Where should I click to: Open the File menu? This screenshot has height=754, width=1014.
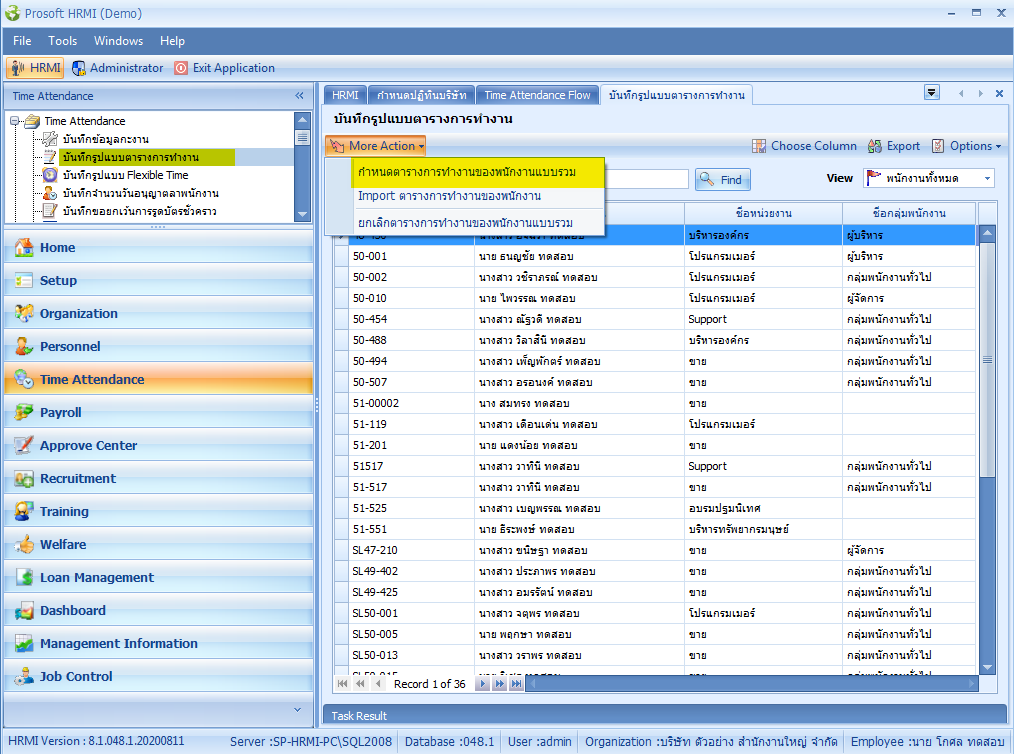coord(22,41)
